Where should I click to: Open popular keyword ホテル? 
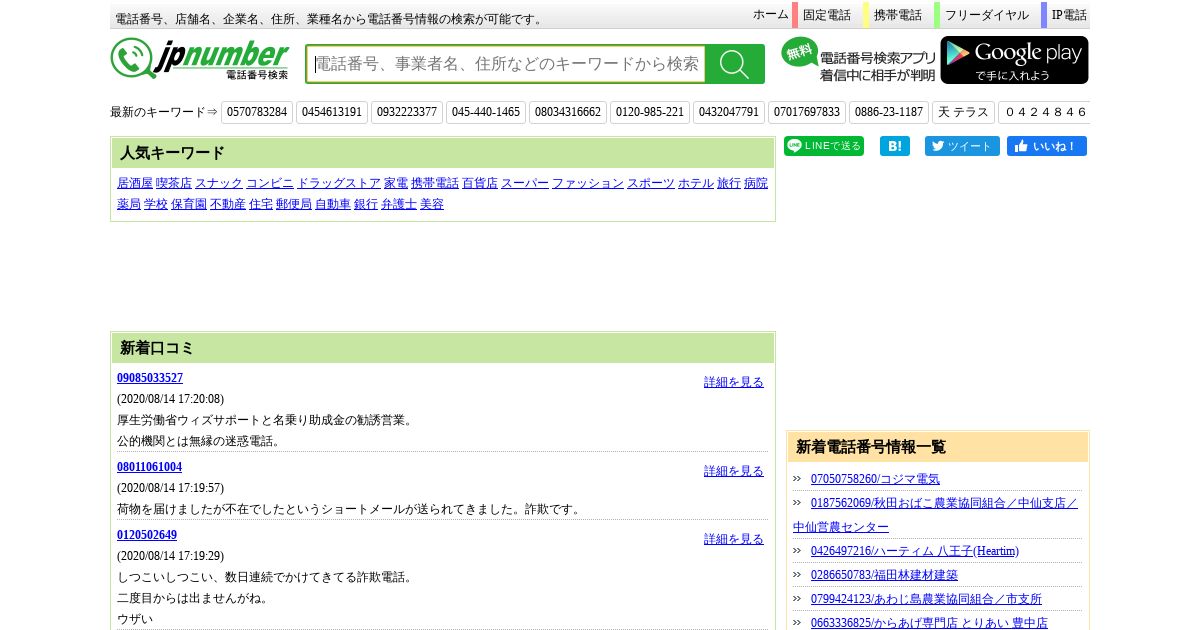[x=696, y=183]
